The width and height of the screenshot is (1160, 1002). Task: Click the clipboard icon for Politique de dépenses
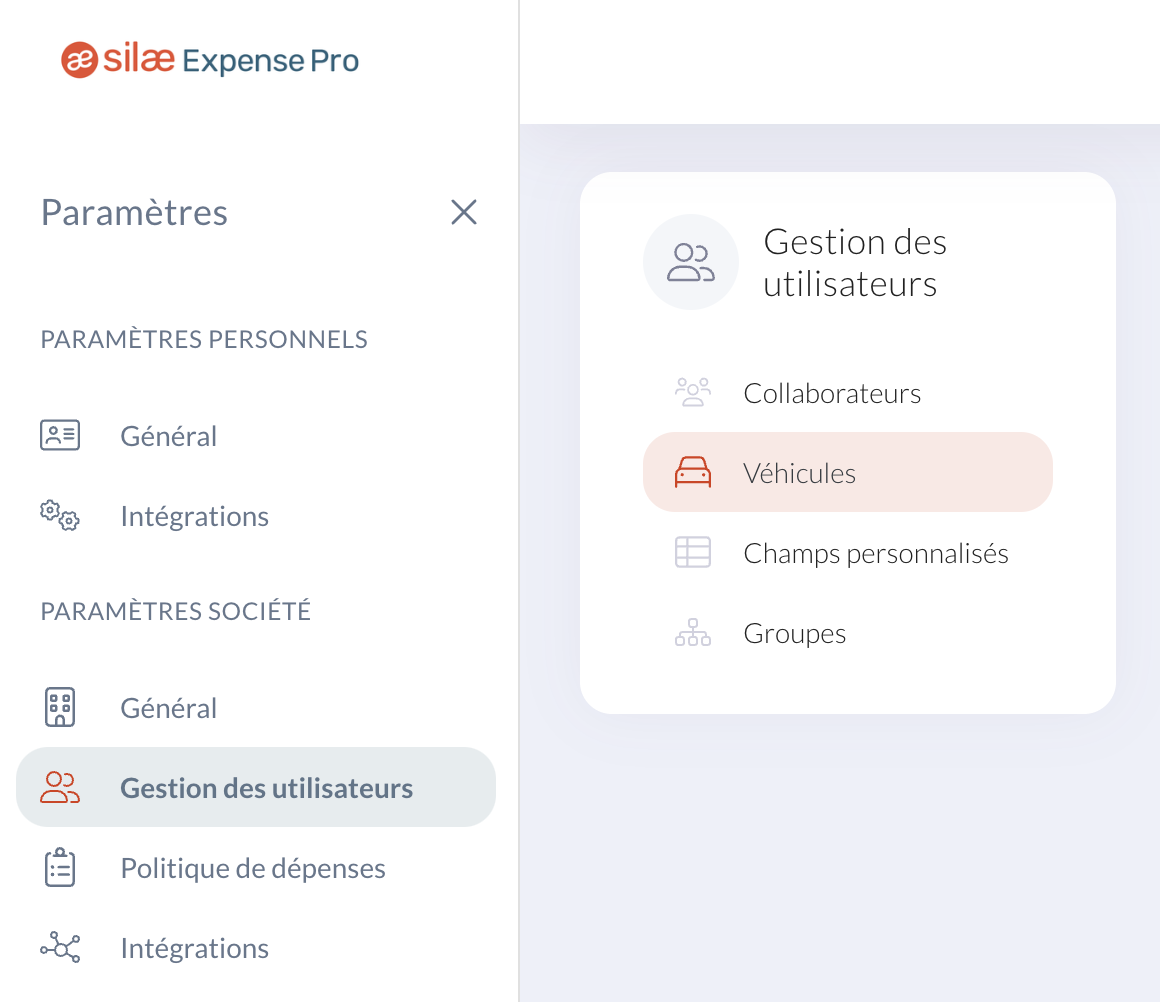60,867
